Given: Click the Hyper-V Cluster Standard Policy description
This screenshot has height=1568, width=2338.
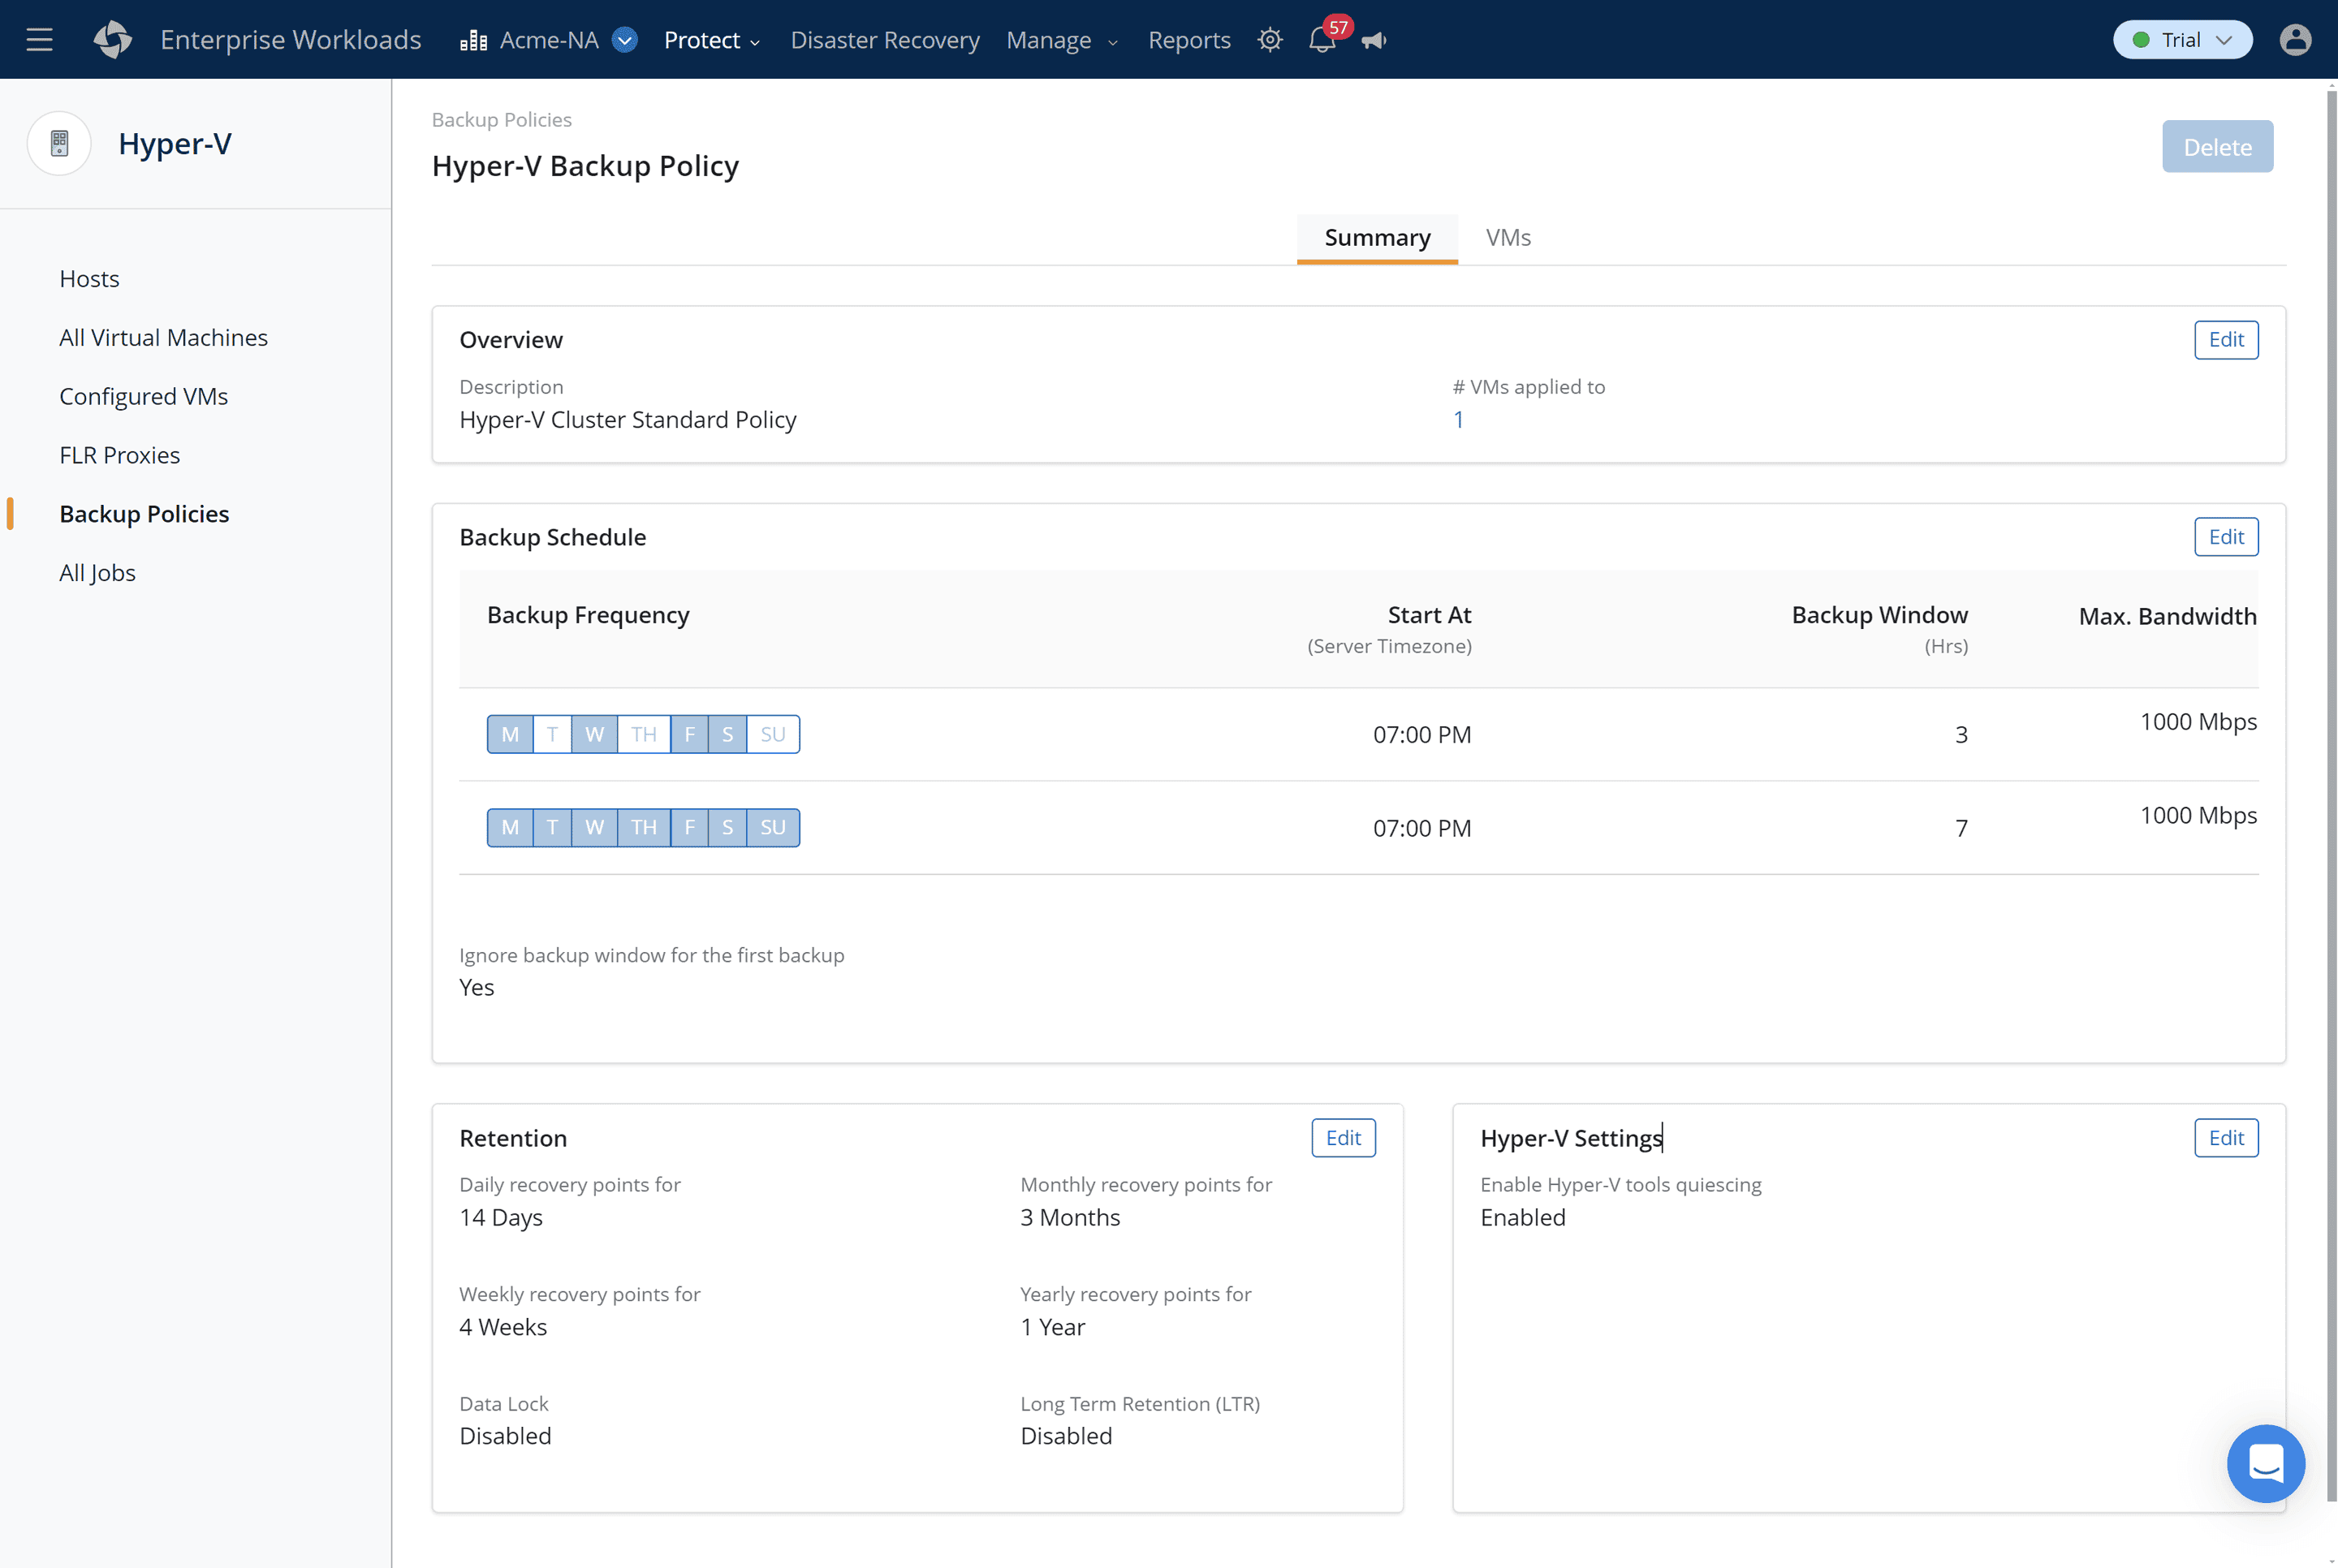Looking at the screenshot, I should [x=628, y=420].
